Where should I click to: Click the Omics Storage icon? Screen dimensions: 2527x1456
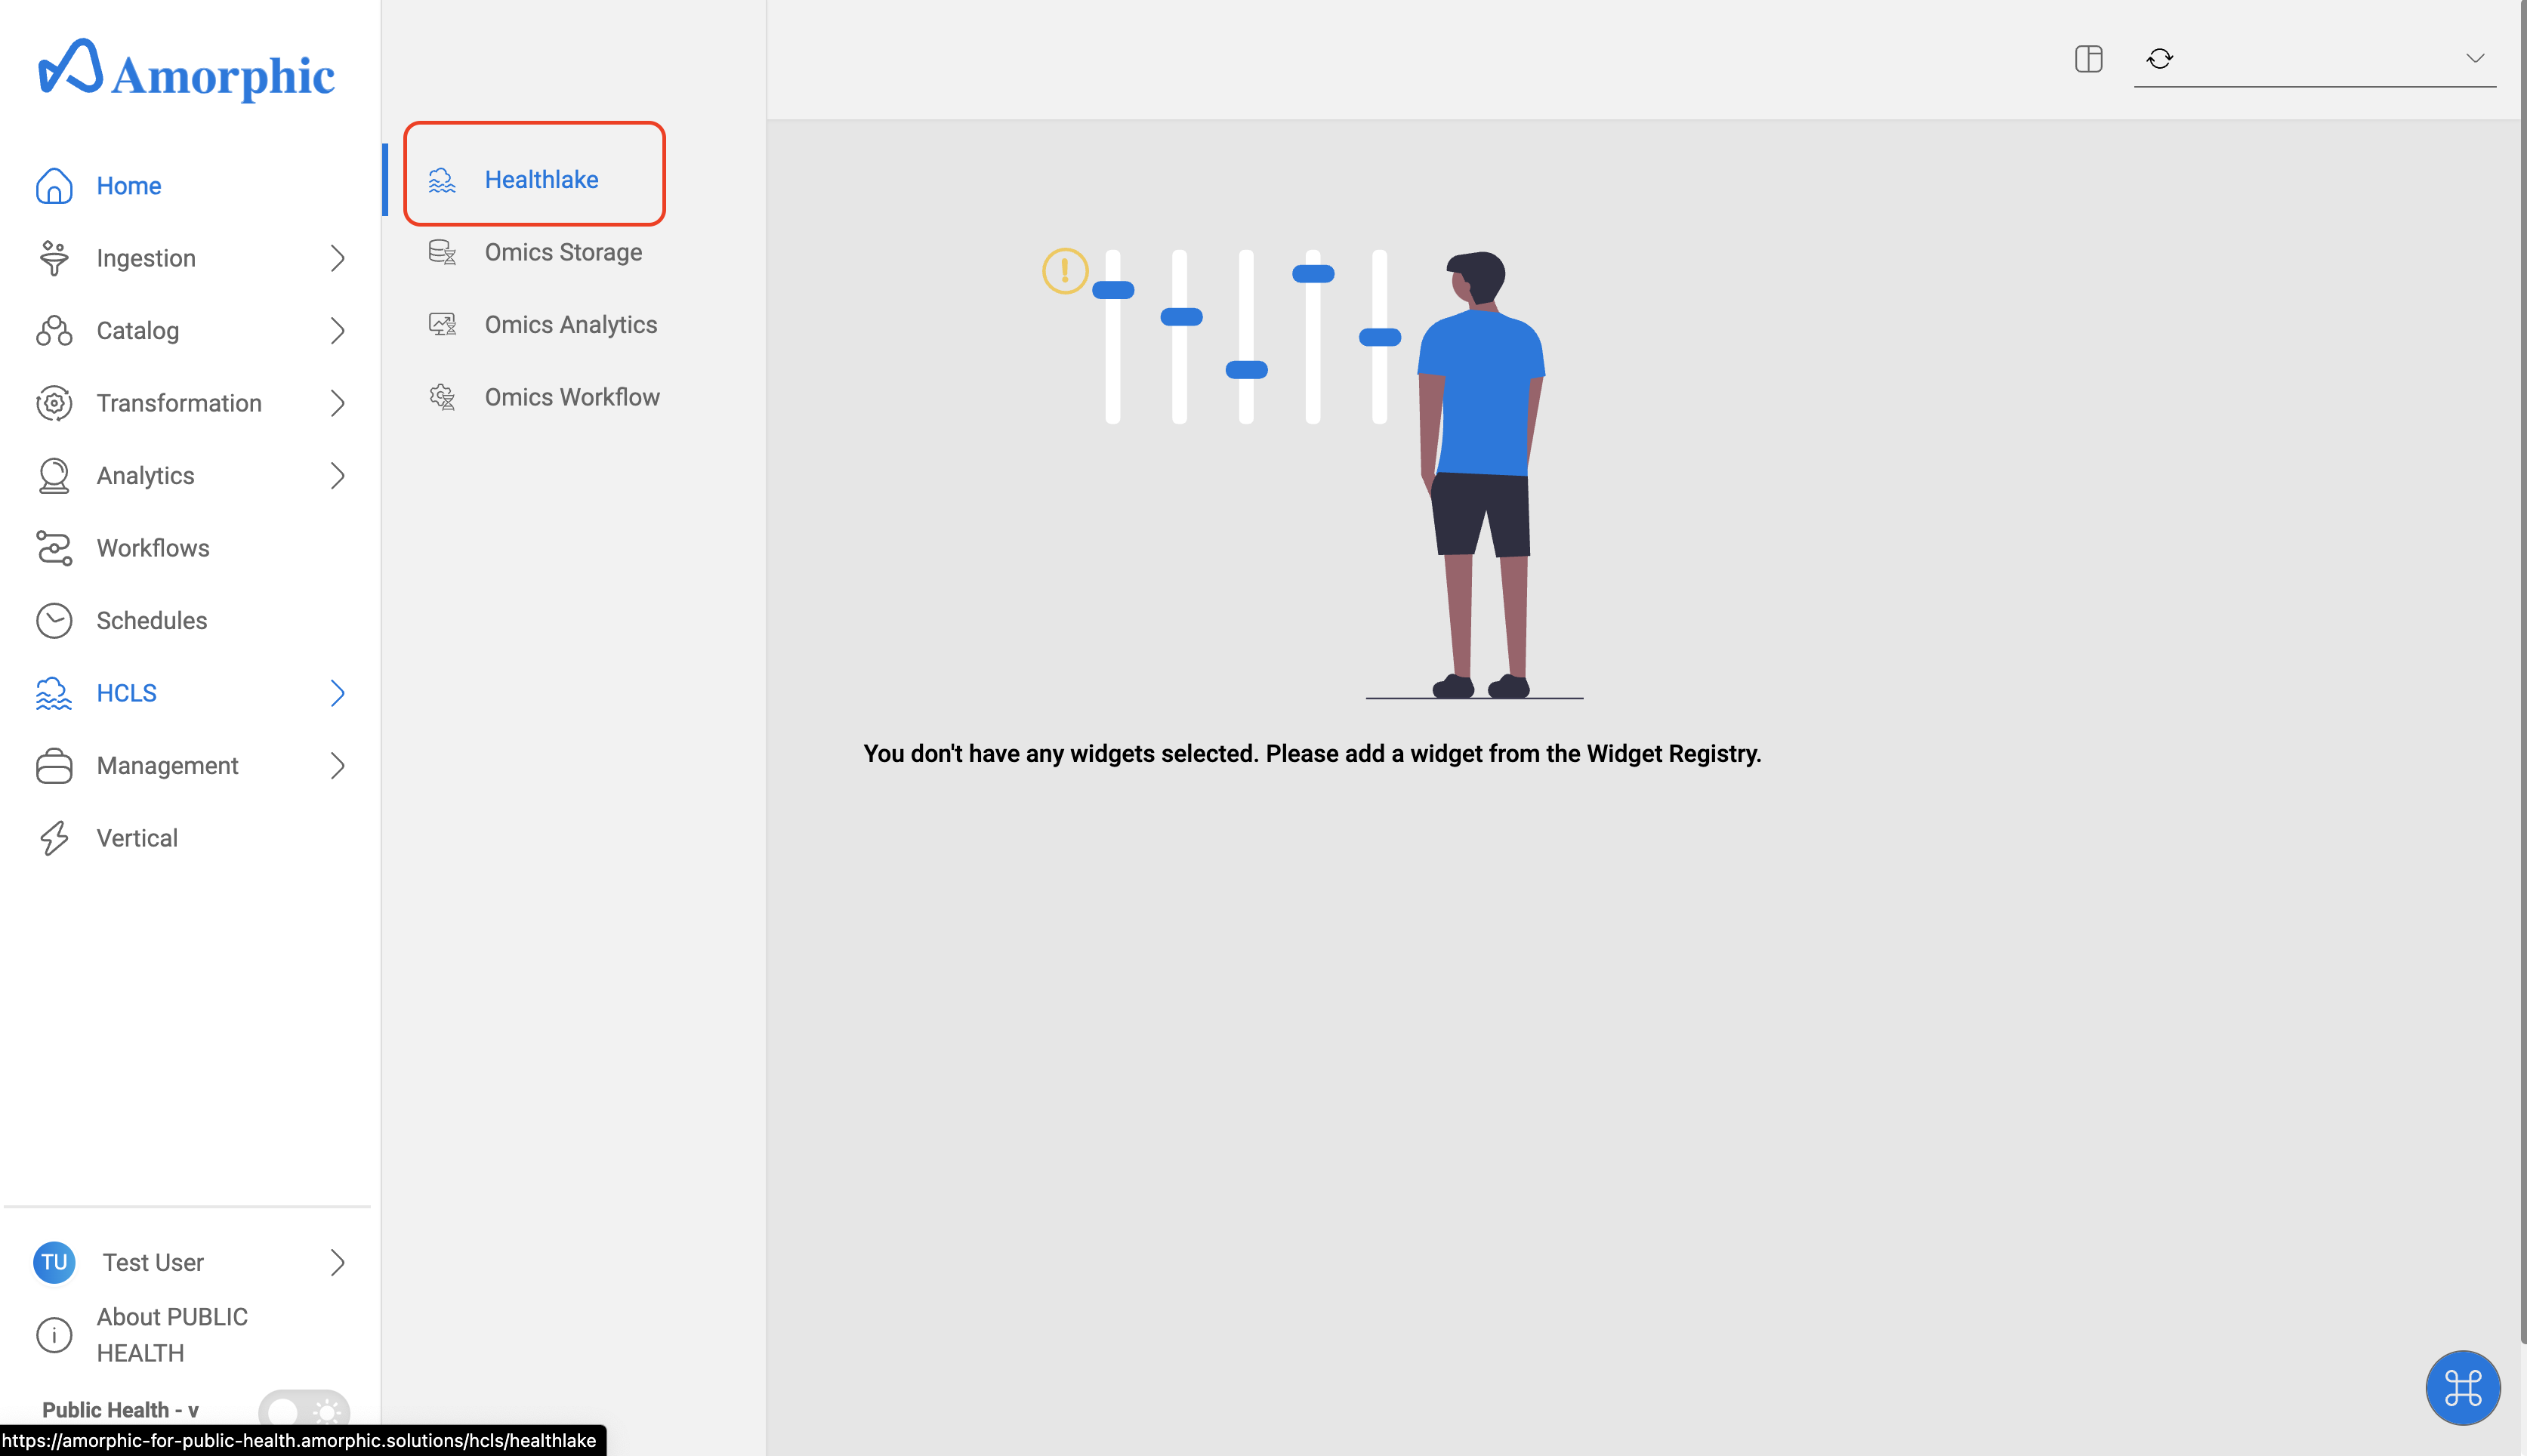point(442,252)
